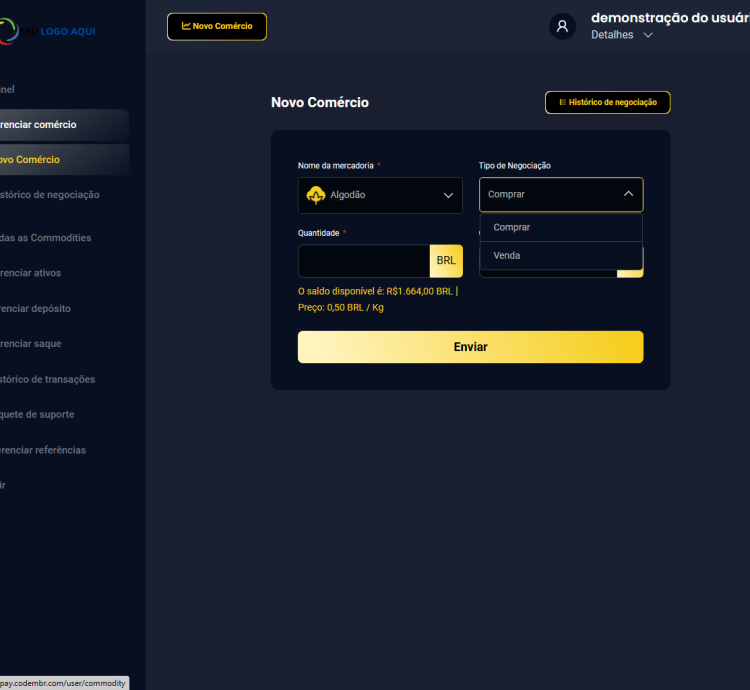Open Gerenciar depósito in the sidebar
This screenshot has width=750, height=690.
tap(36, 308)
